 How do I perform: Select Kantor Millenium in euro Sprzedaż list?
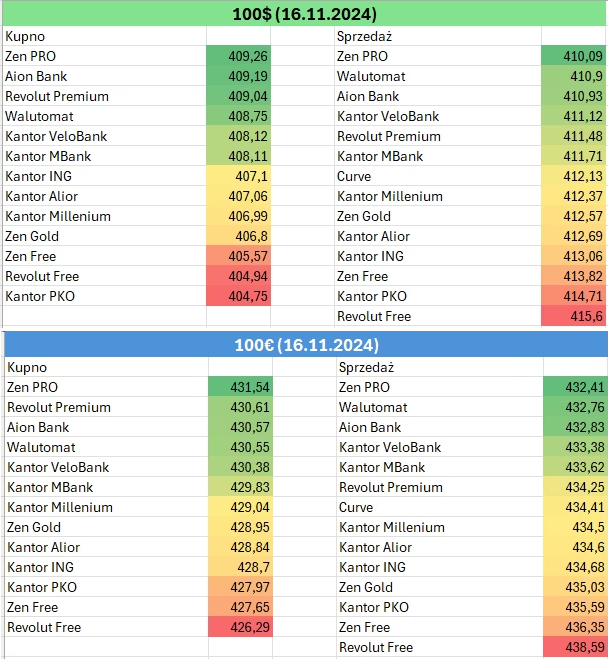pyautogui.click(x=392, y=527)
